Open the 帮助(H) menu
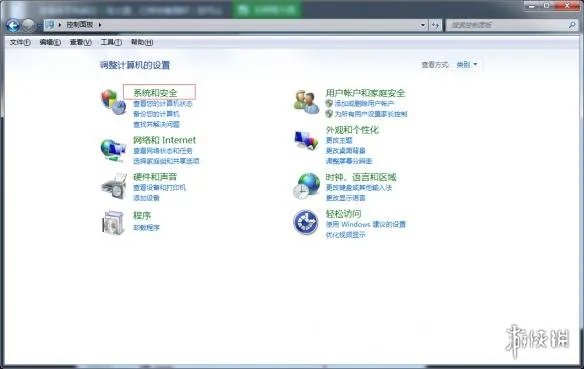584x369 pixels. 142,42
